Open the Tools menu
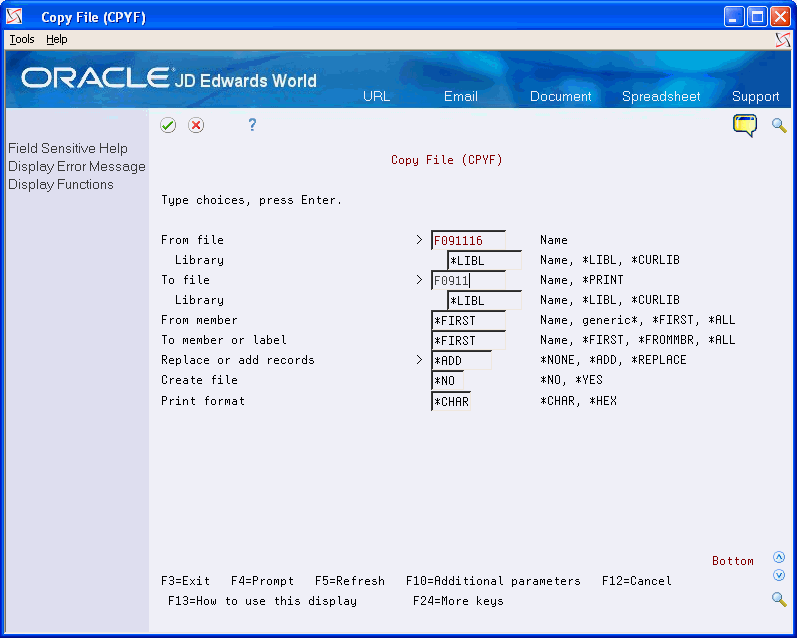This screenshot has width=797, height=638. [22, 39]
